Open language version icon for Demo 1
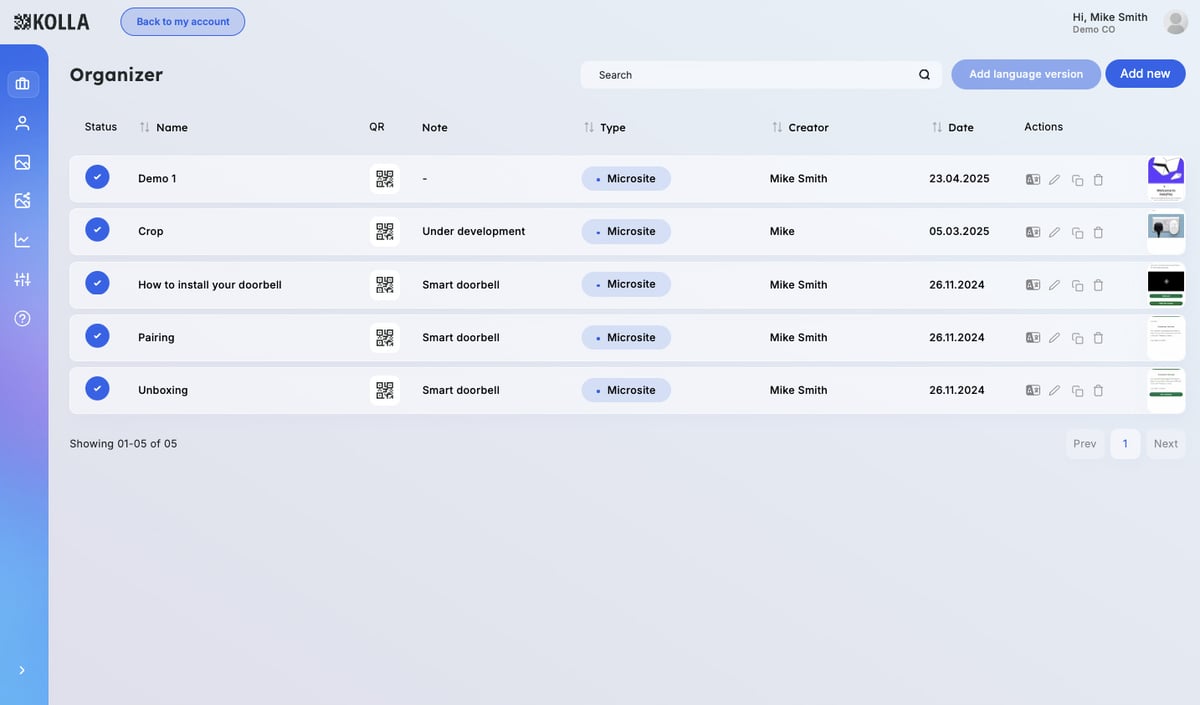 pos(1033,180)
